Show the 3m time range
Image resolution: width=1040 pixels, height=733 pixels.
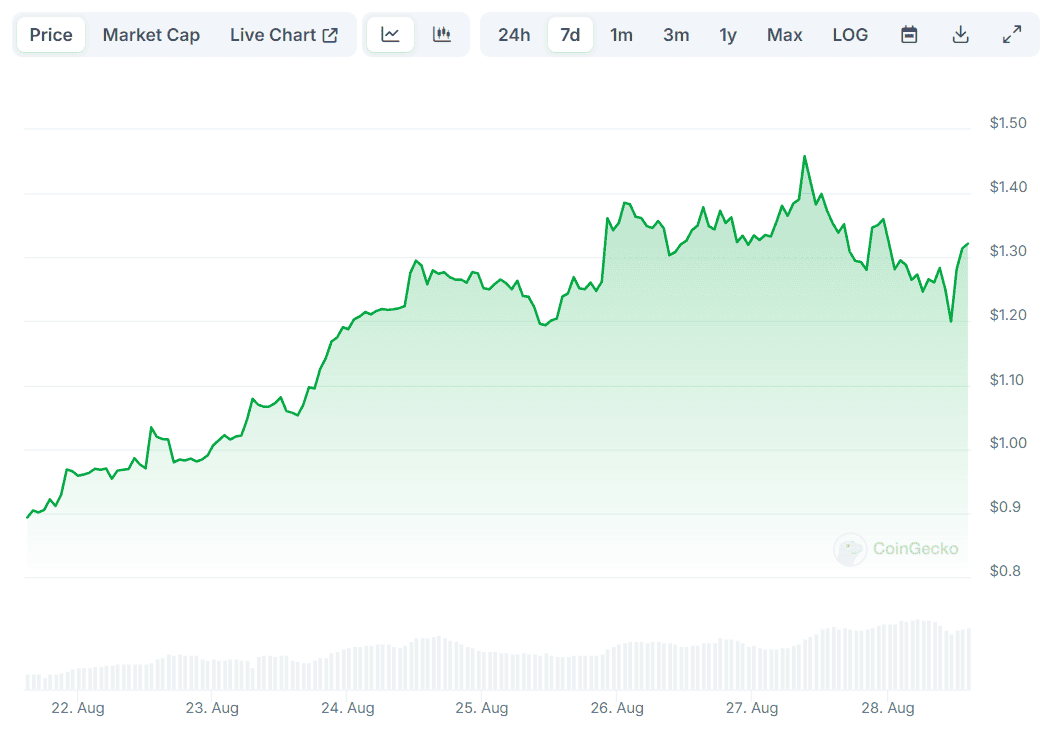pos(676,35)
